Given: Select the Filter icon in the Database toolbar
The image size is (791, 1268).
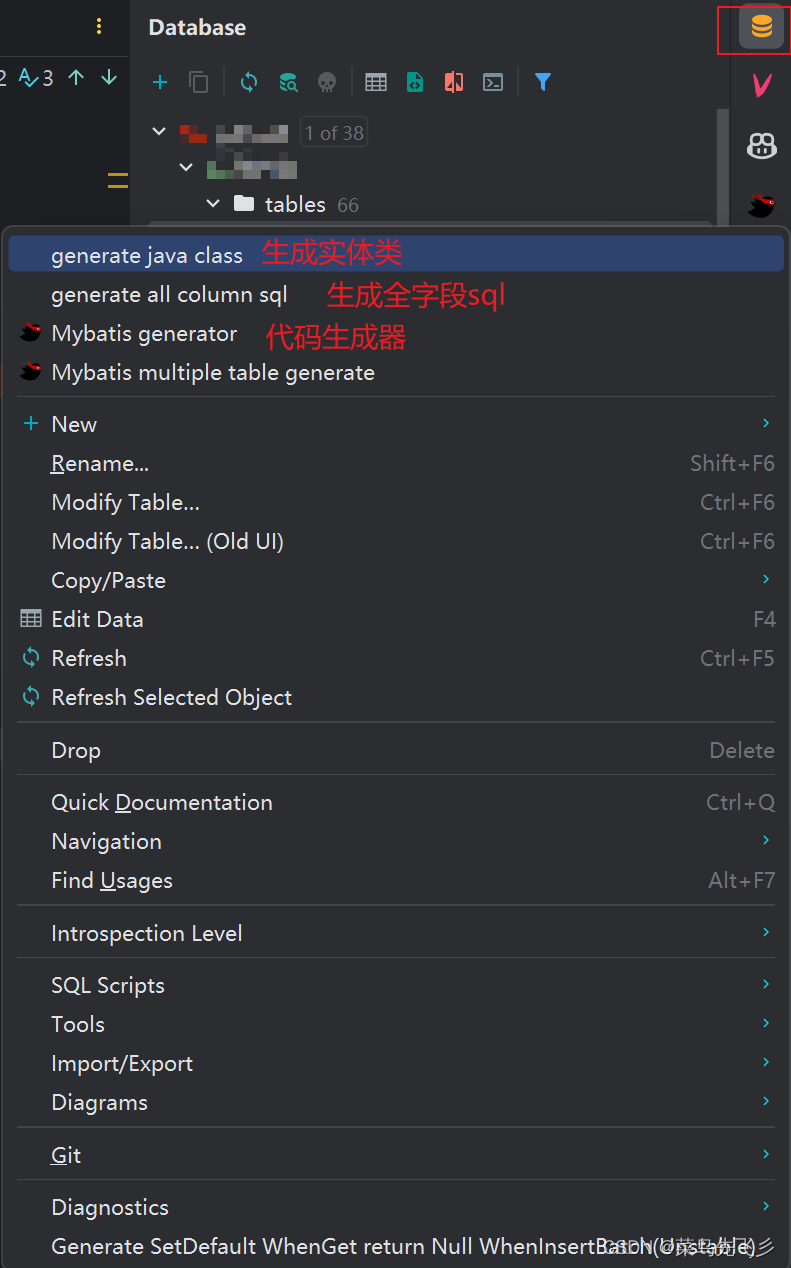Looking at the screenshot, I should pyautogui.click(x=542, y=82).
